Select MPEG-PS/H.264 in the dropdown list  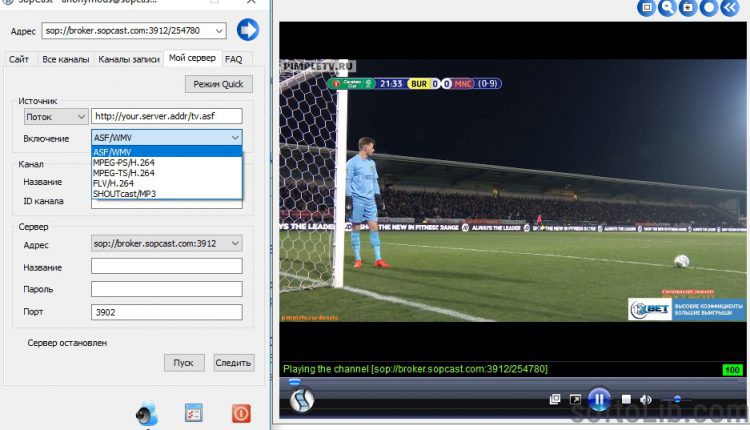[167, 163]
